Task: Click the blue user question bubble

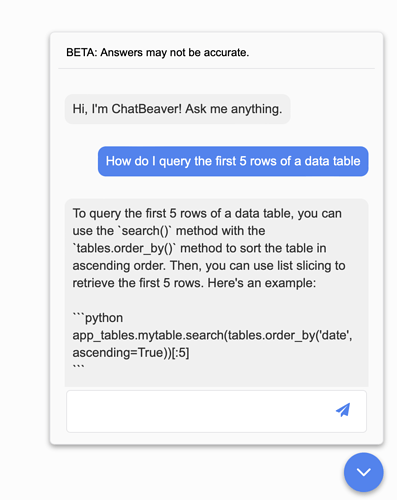Action: point(233,161)
